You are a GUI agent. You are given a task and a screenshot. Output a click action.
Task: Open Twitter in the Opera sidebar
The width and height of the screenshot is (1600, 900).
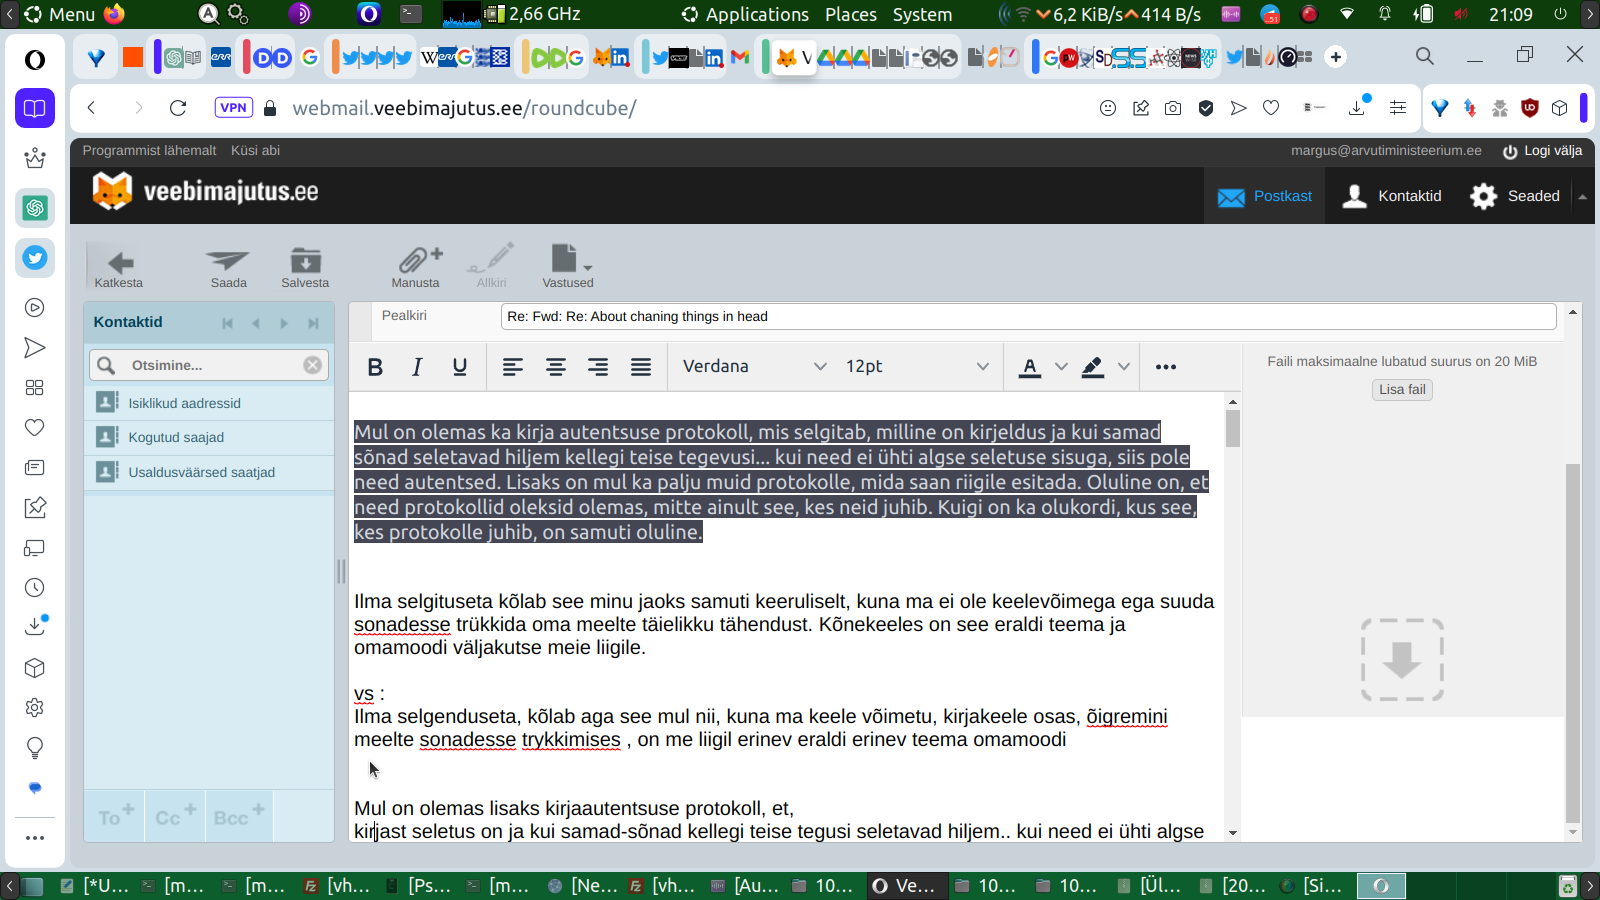(35, 258)
